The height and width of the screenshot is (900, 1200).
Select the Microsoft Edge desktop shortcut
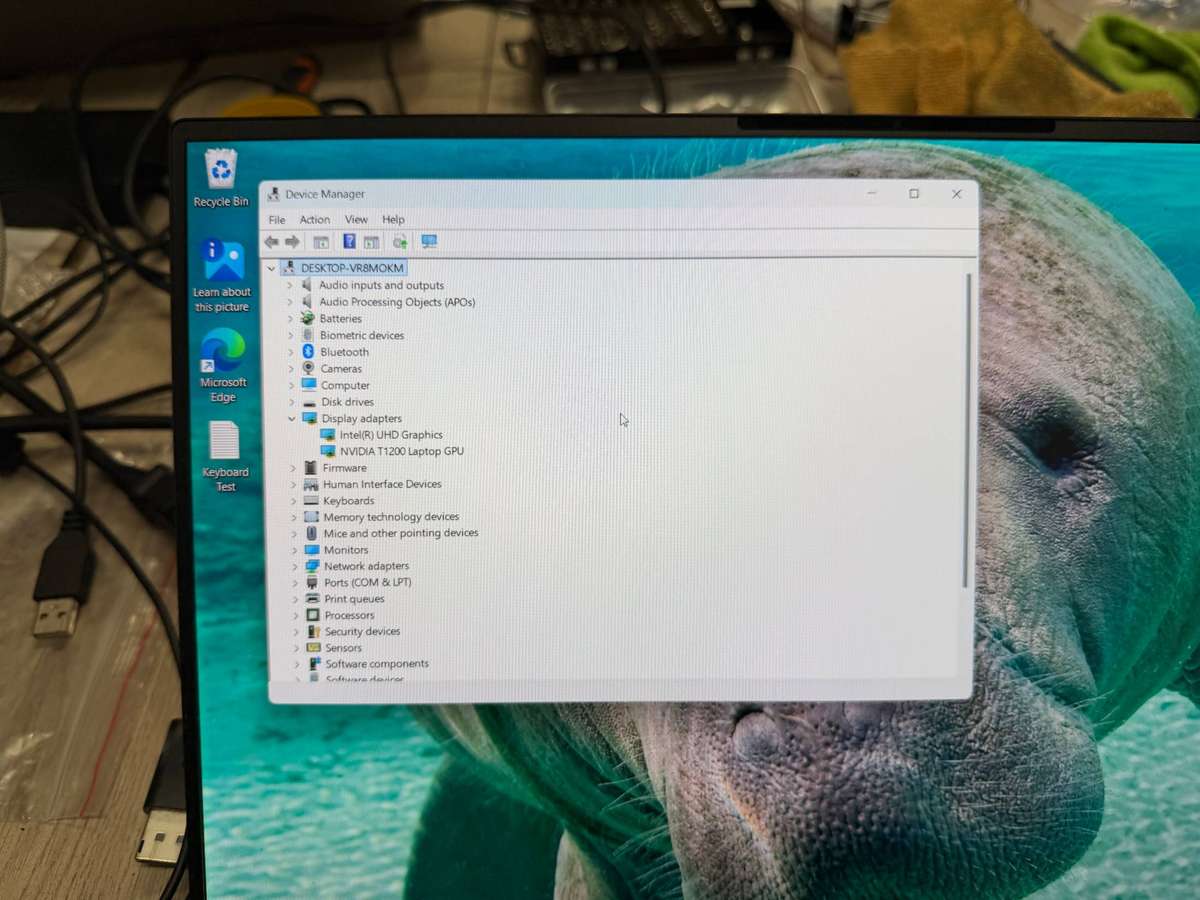point(223,366)
